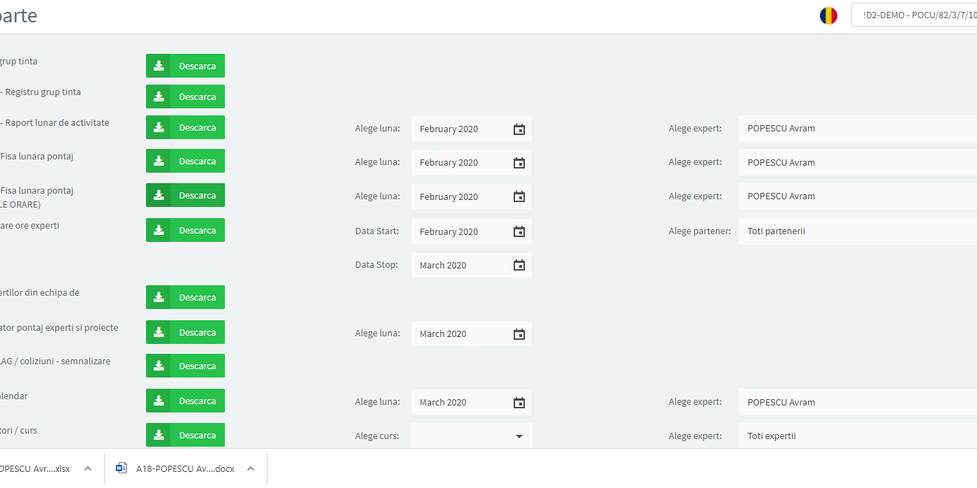Open calendar icon for the calendar row month
Screen dimensions: 977x488
pyautogui.click(x=519, y=403)
